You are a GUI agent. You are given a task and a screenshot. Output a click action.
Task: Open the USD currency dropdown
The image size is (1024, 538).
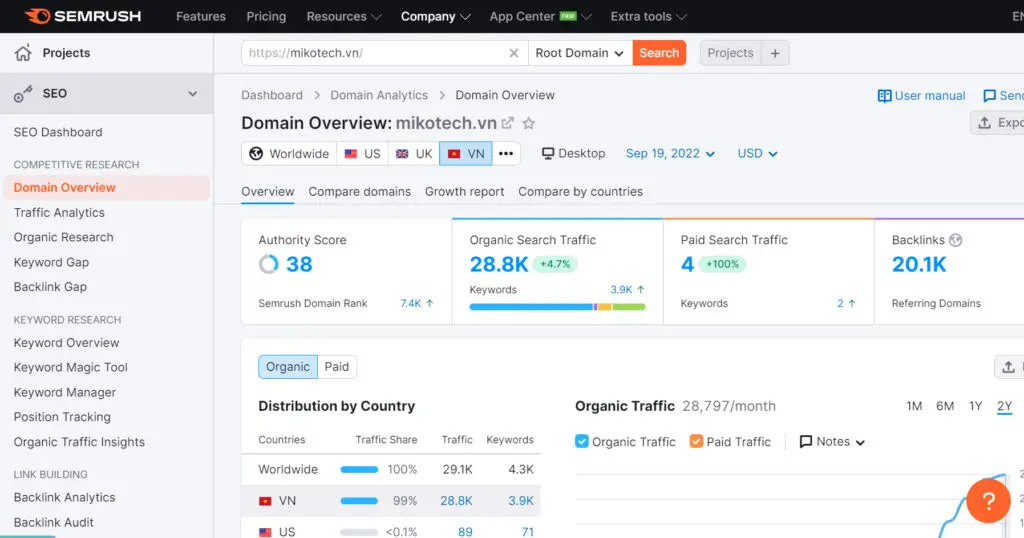[x=757, y=154]
